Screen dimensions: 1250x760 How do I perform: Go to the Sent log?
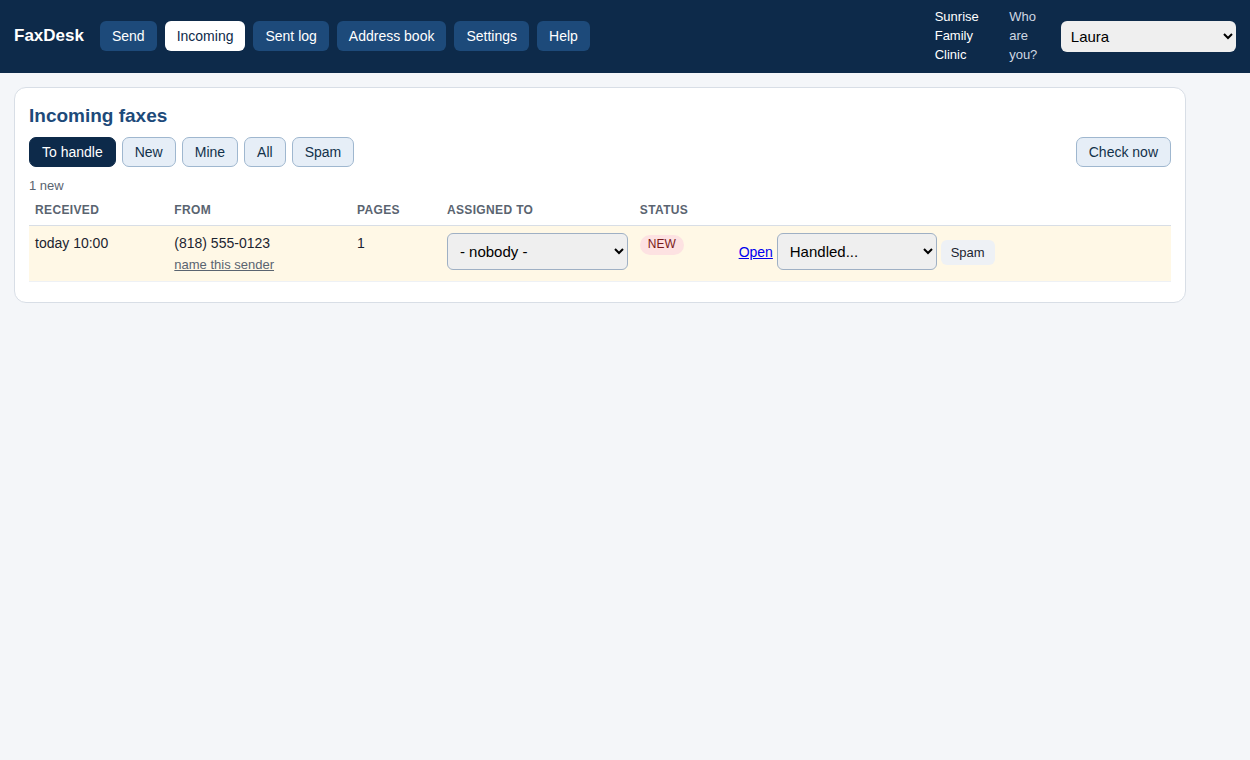click(x=291, y=36)
